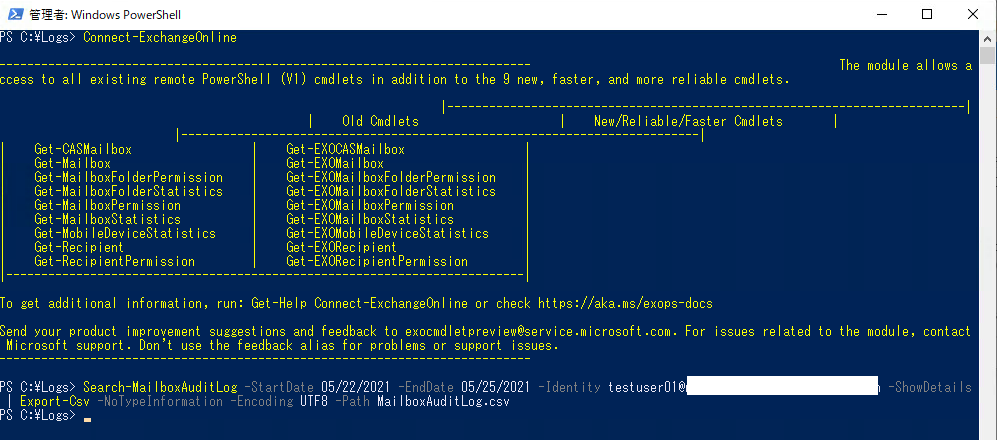Viewport: 997px width, 440px height.
Task: Click the Get-MobileDeviceStatistics entry
Action: (x=124, y=233)
